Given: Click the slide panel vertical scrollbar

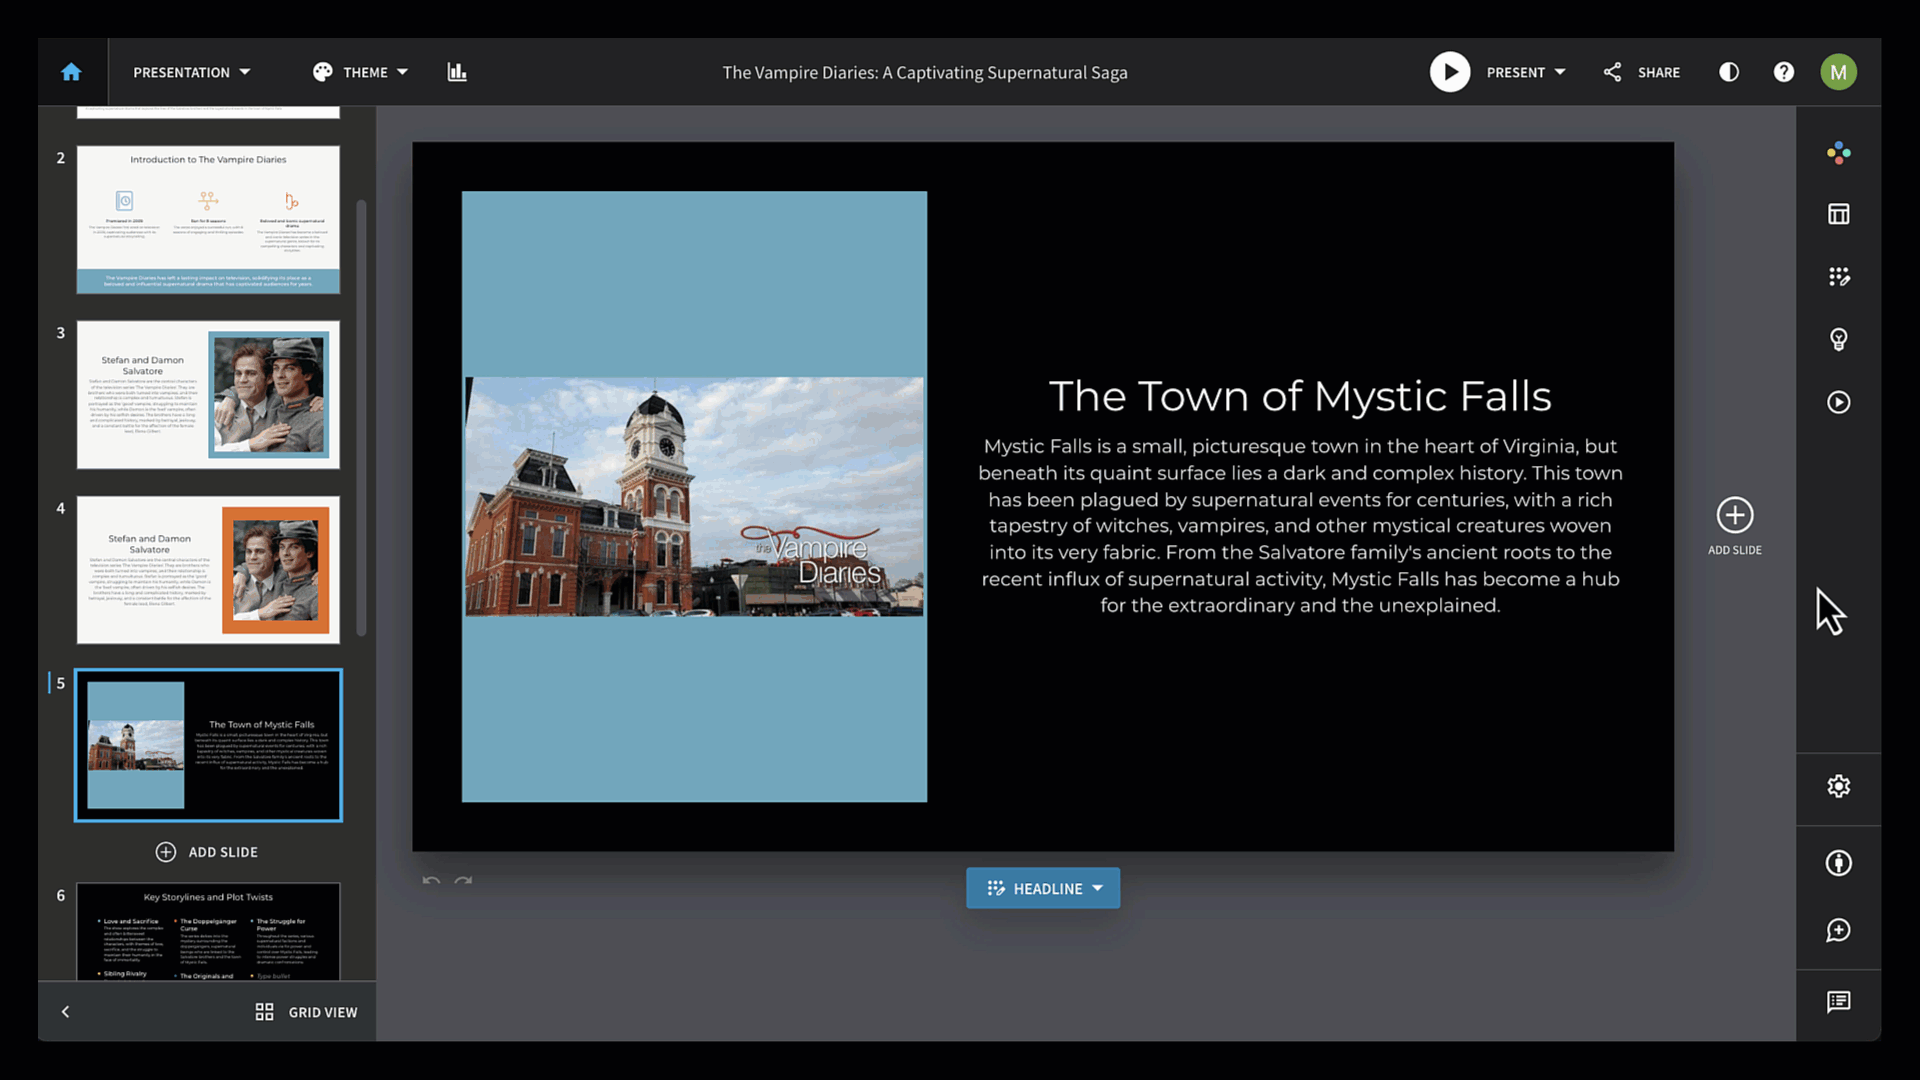Looking at the screenshot, I should [x=361, y=418].
